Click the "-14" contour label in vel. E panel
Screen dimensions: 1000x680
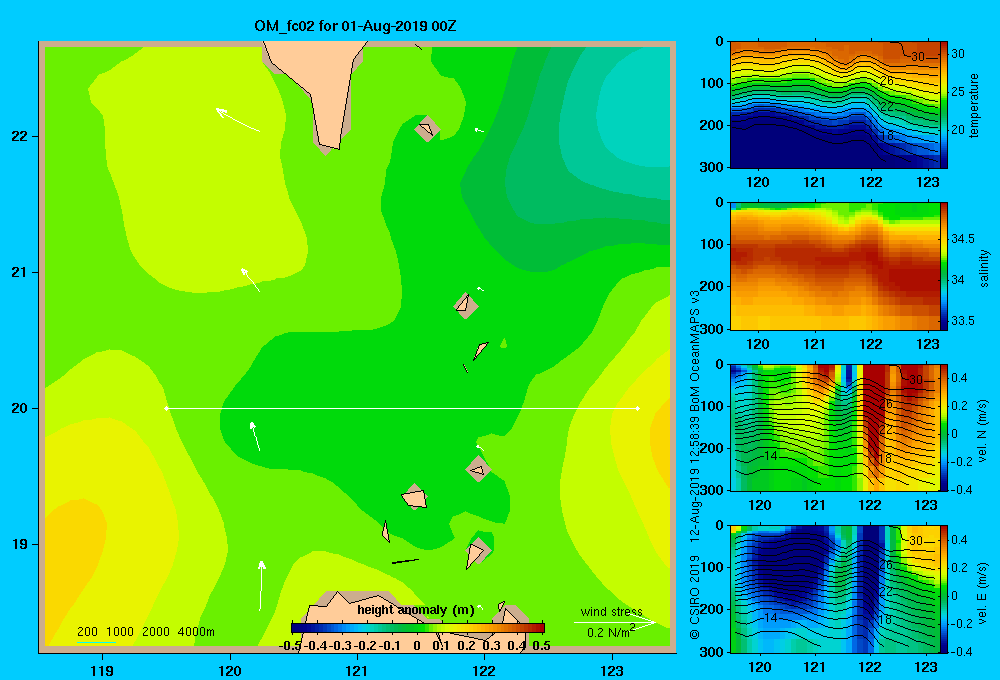[768, 617]
